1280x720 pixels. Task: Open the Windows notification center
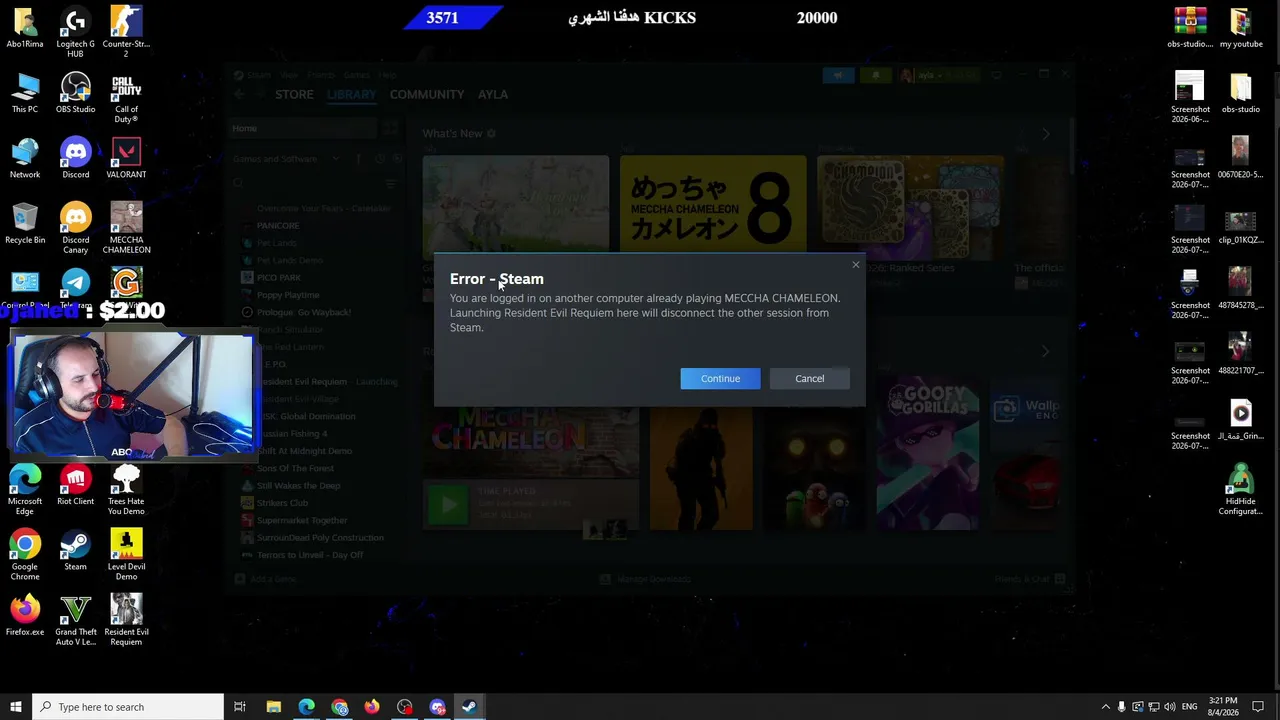[1258, 707]
